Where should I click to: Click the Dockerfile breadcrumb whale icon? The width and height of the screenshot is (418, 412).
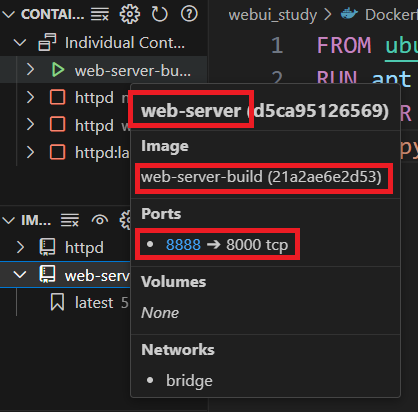(x=349, y=14)
